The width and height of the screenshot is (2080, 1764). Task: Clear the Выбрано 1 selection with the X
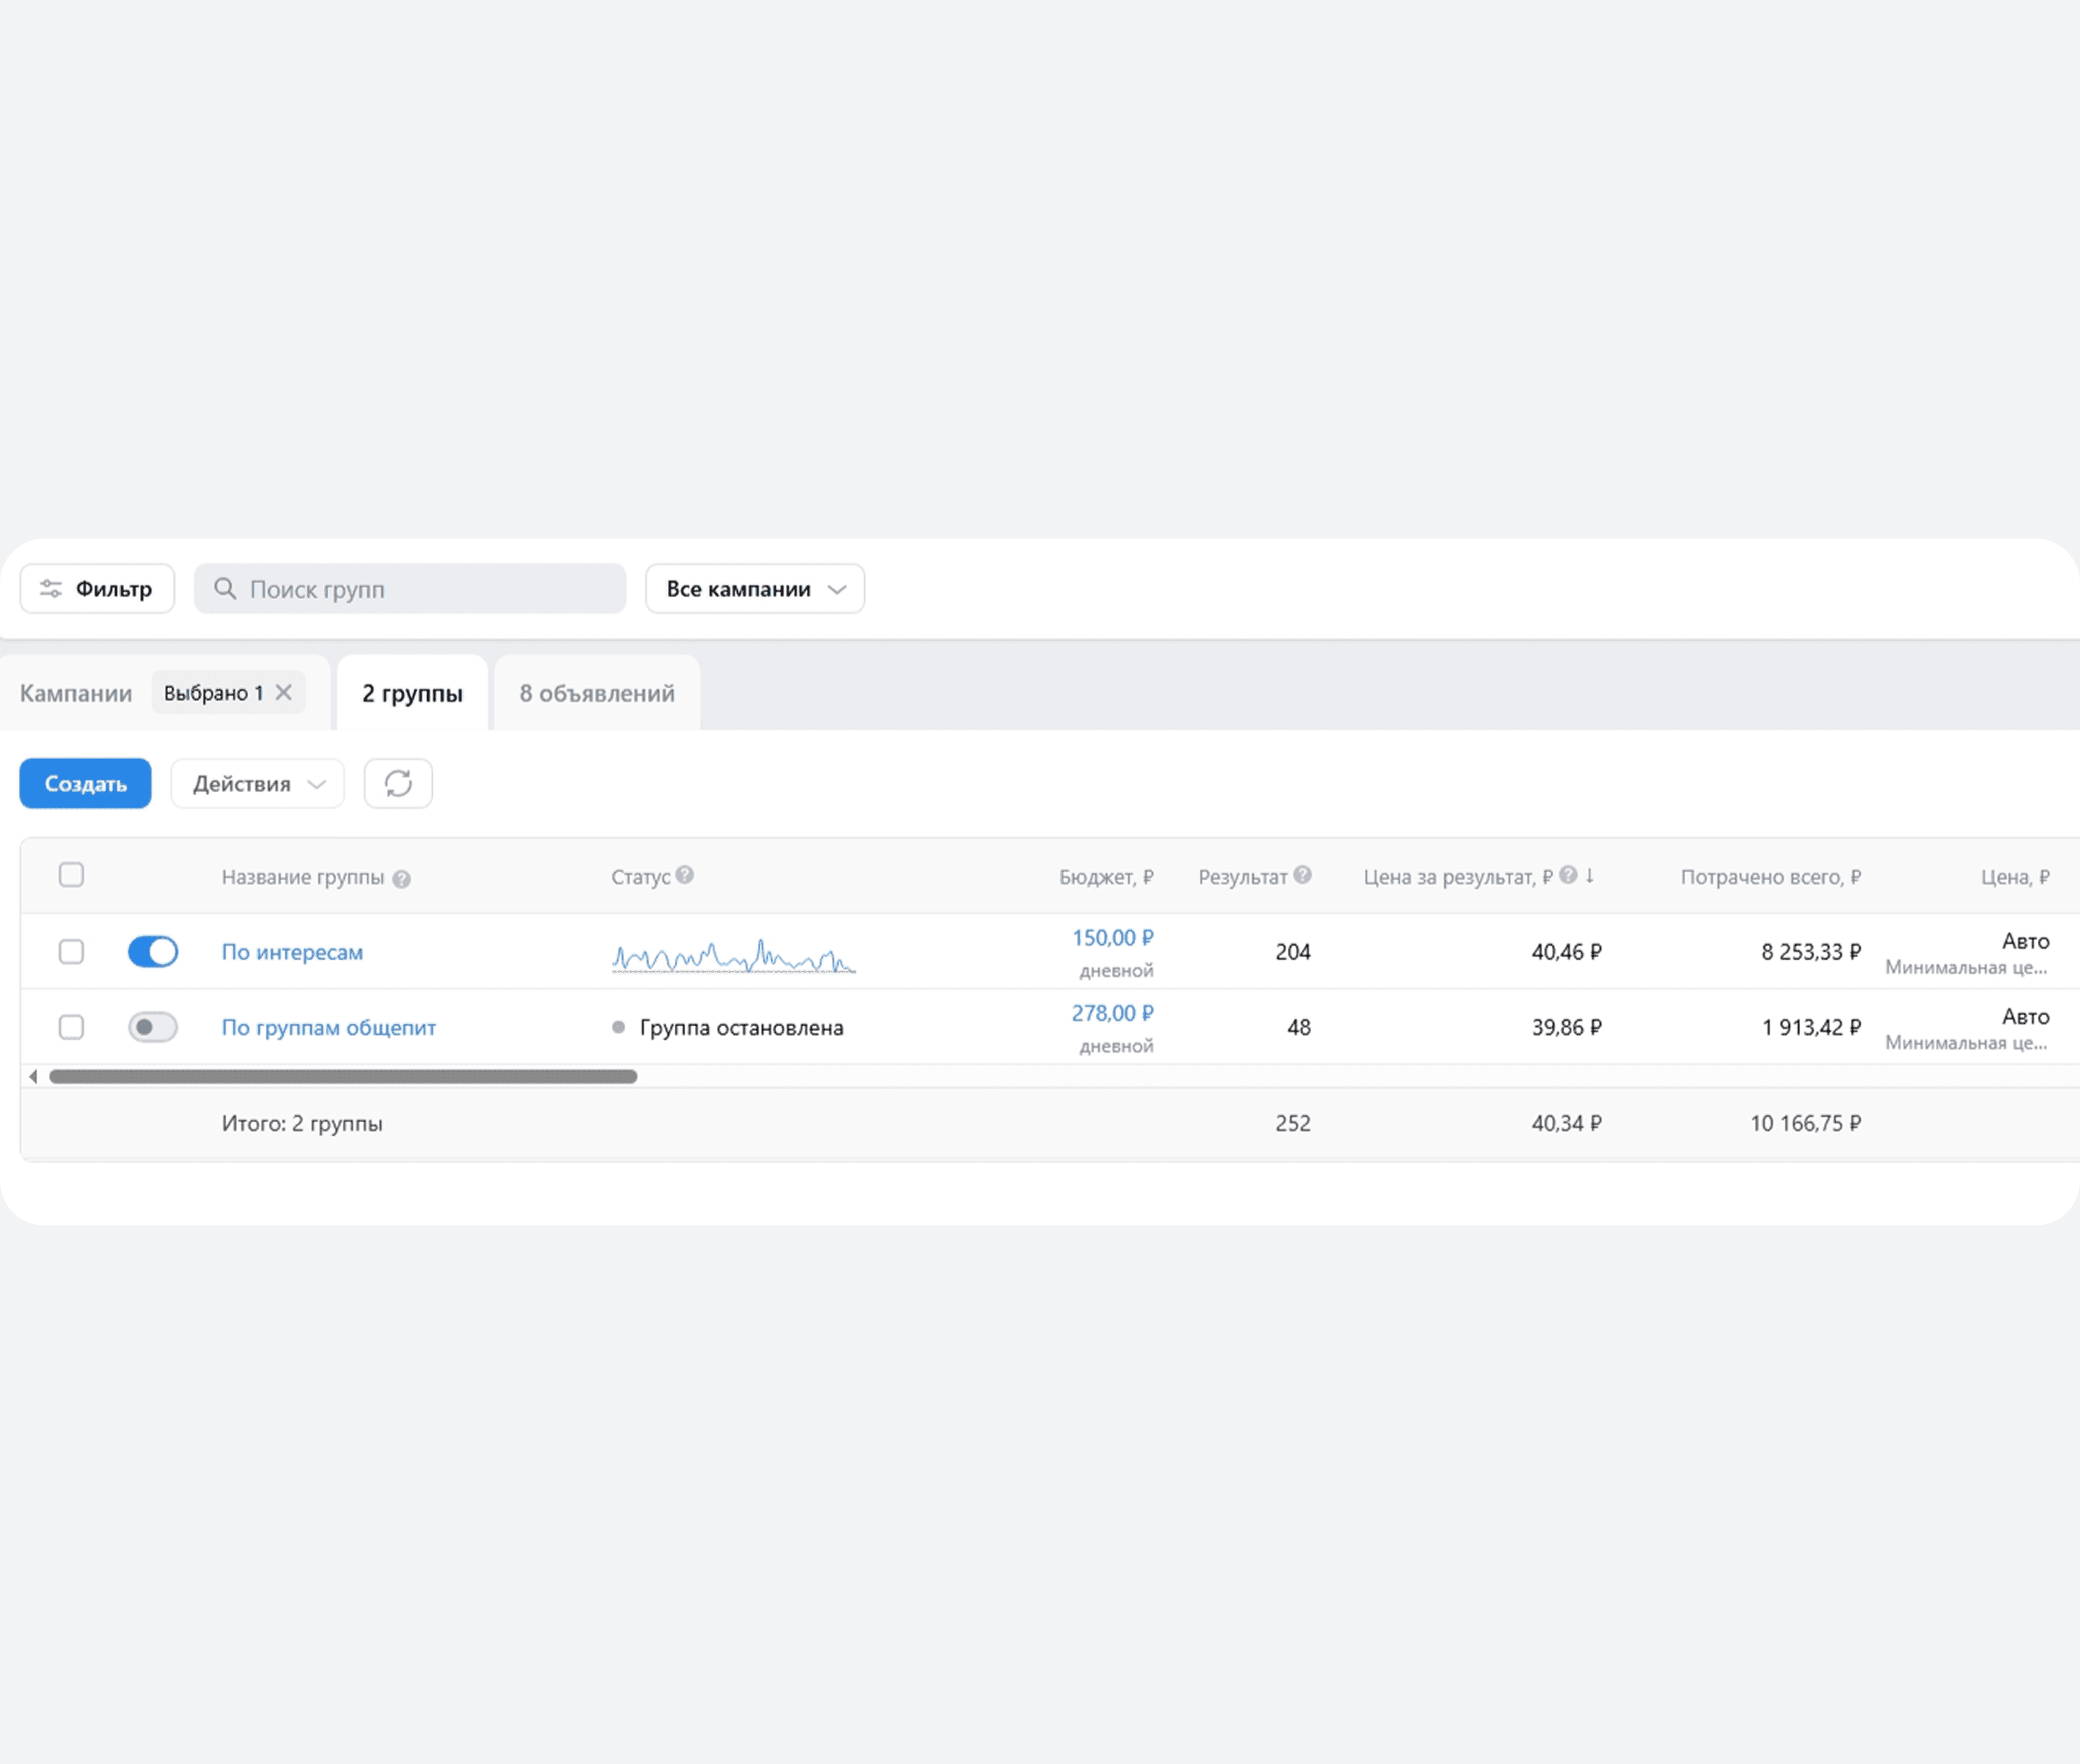[x=284, y=692]
